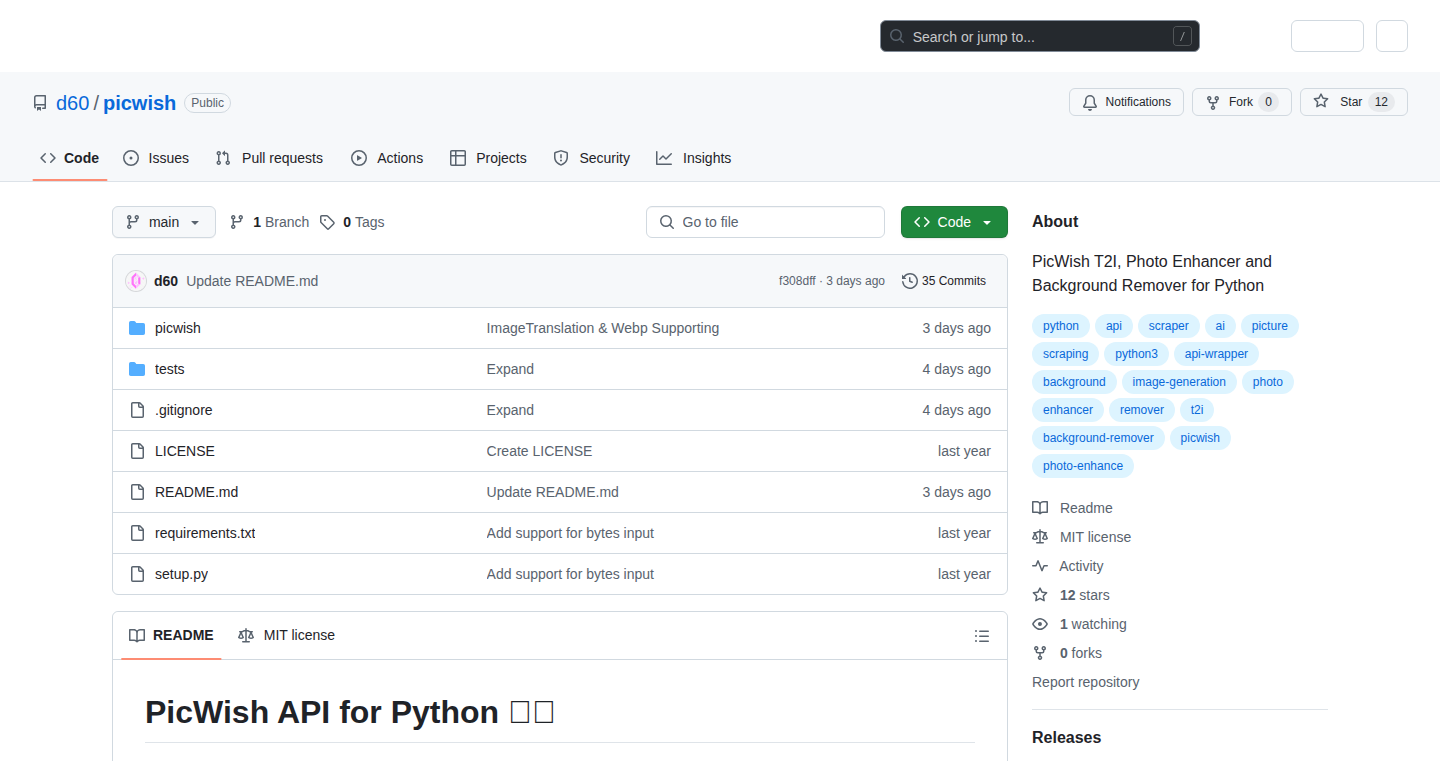Screen dimensions: 1440x761
Task: Open the d60 owner link in breadcrumb
Action: click(x=72, y=103)
